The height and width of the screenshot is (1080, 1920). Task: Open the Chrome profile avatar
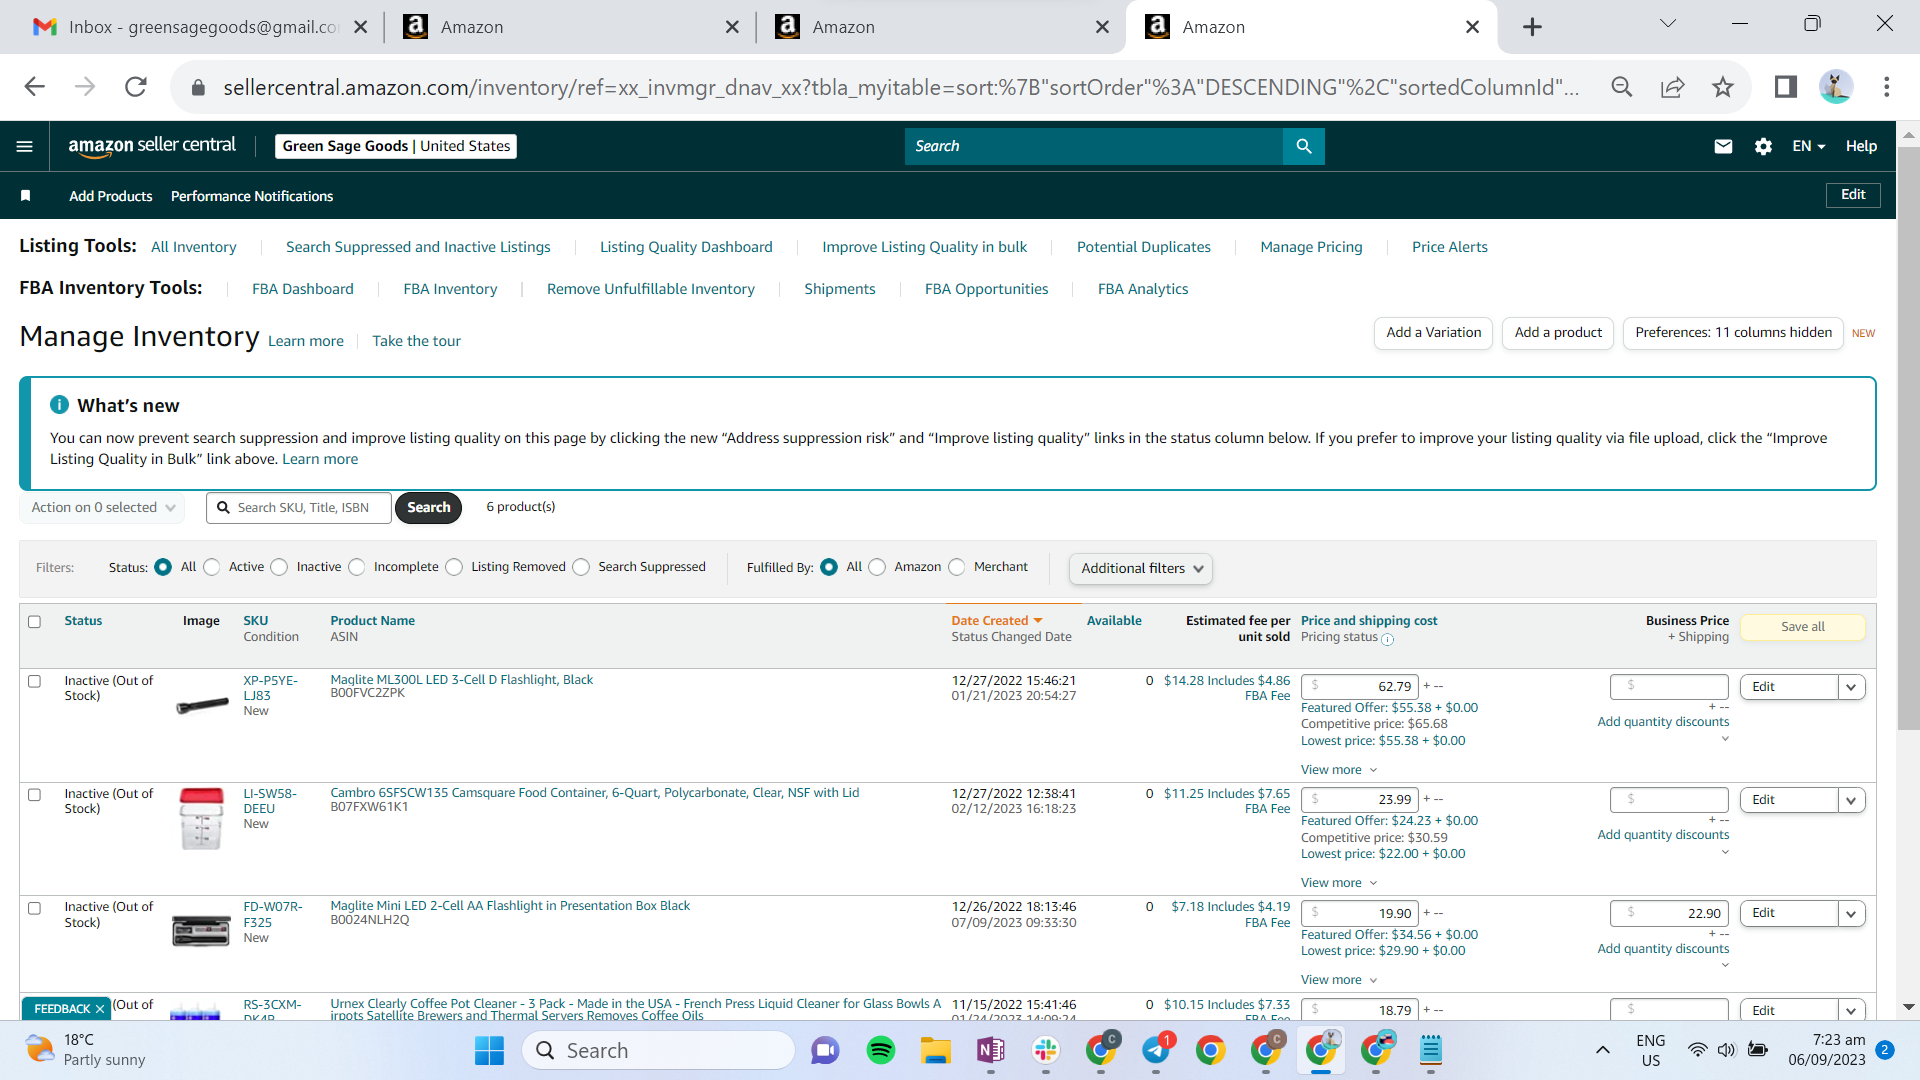coord(1836,87)
